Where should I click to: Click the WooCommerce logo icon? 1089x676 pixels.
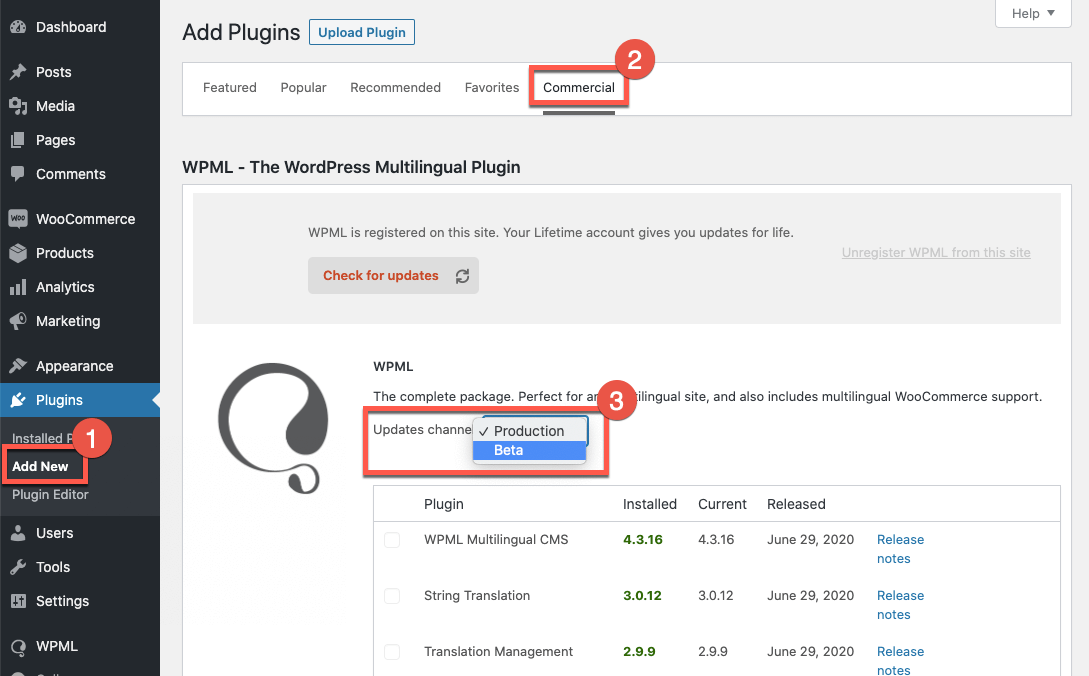(18, 219)
